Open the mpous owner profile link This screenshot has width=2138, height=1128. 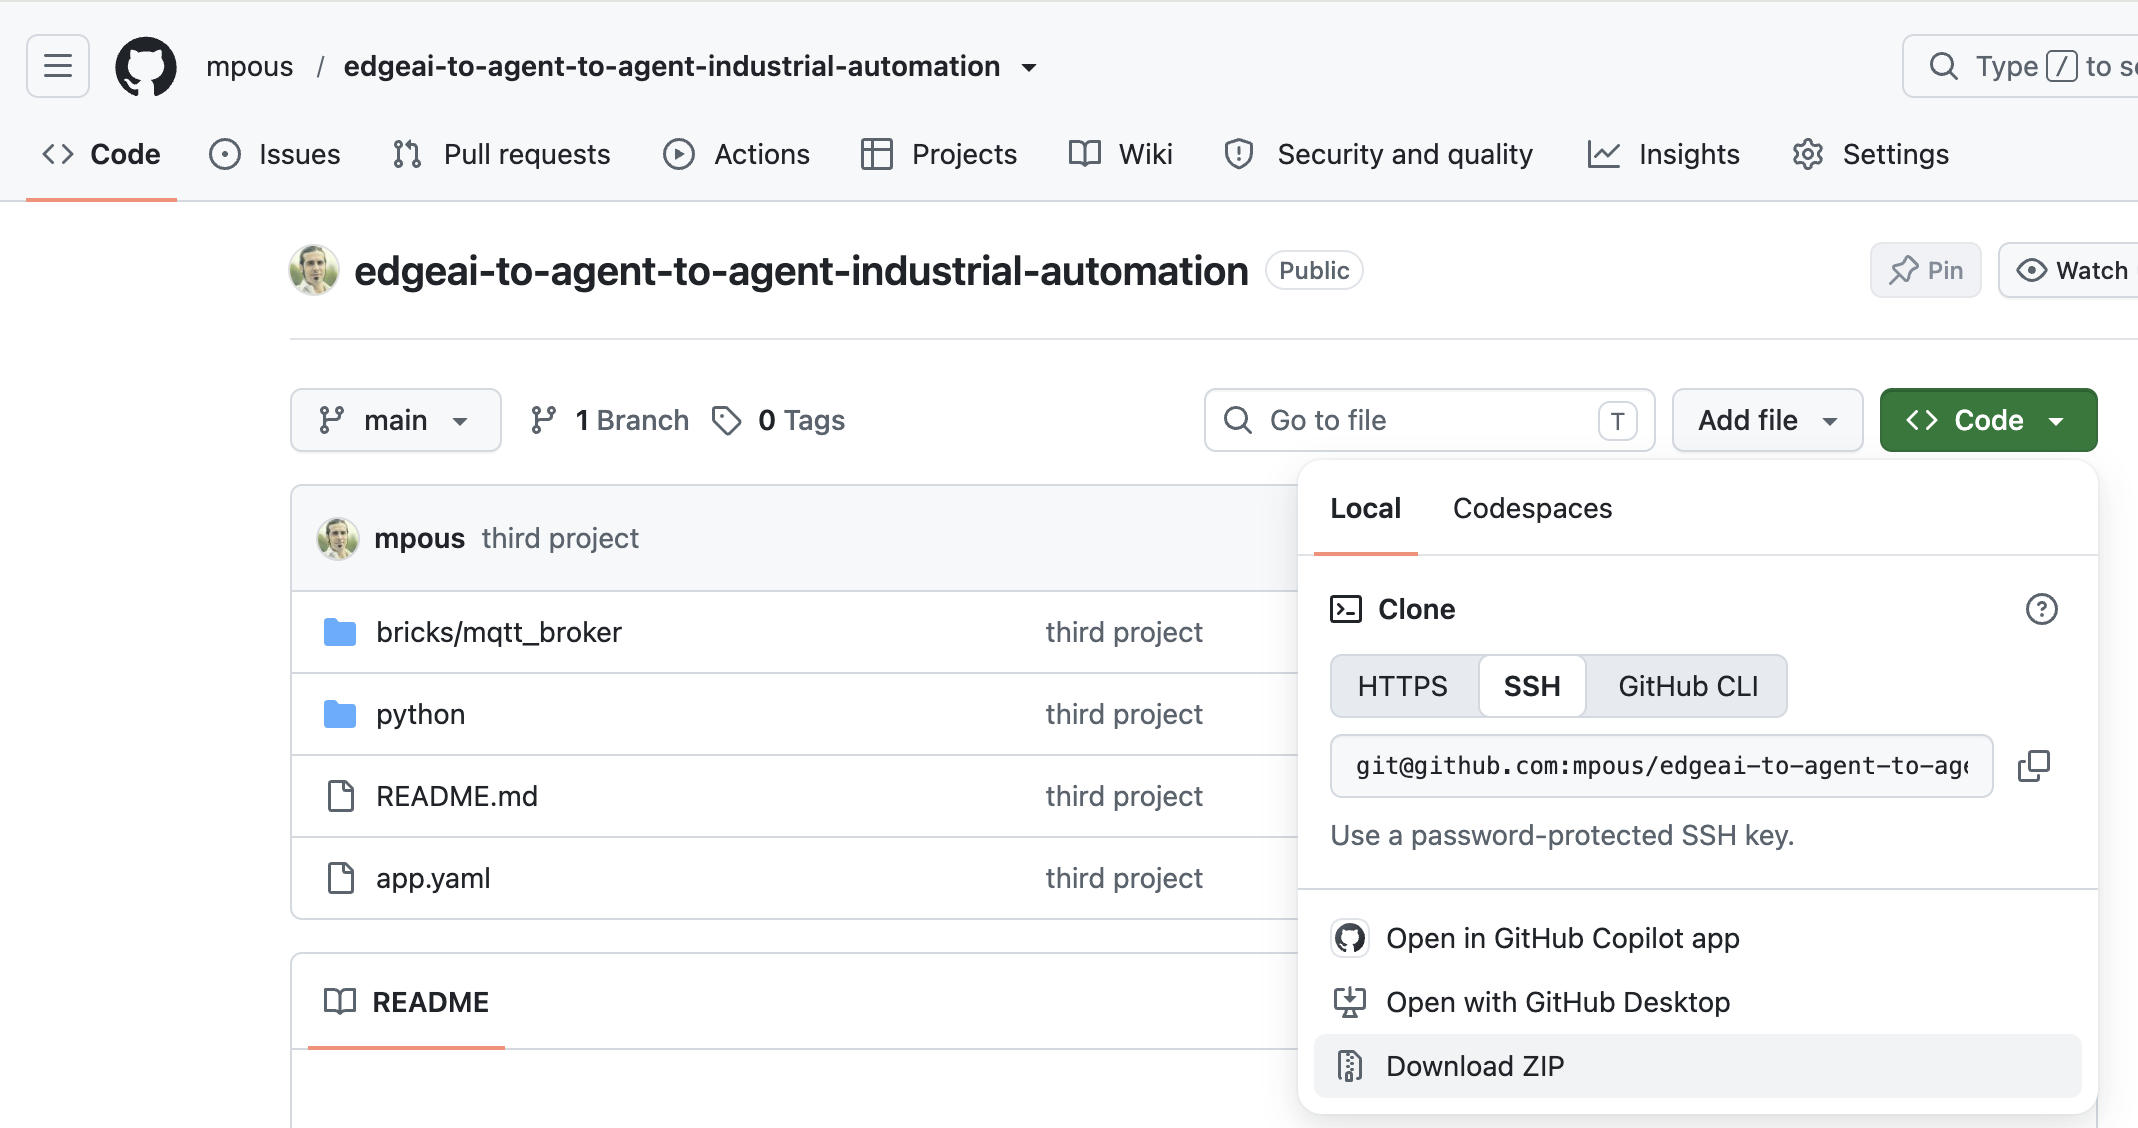(250, 66)
